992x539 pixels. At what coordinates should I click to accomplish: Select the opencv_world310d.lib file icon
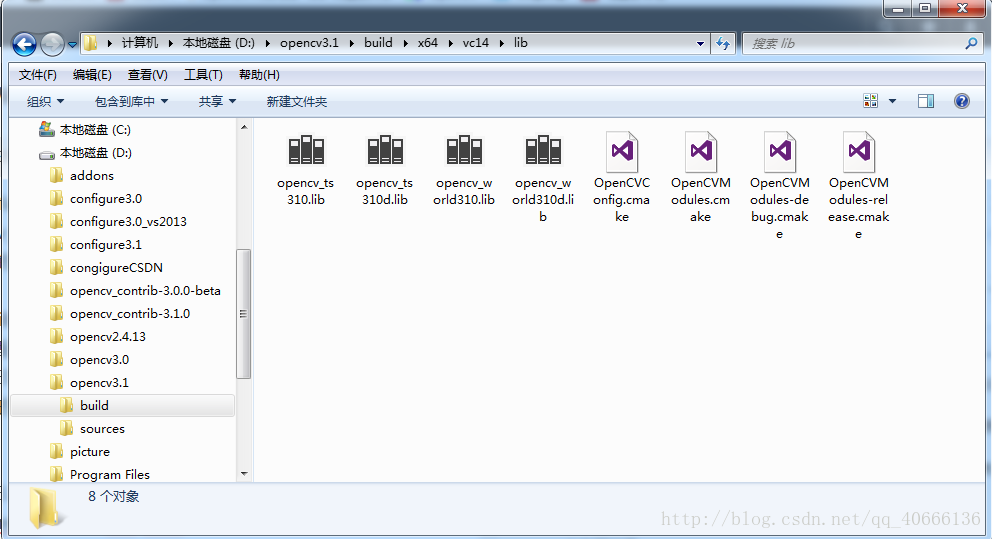coord(543,151)
